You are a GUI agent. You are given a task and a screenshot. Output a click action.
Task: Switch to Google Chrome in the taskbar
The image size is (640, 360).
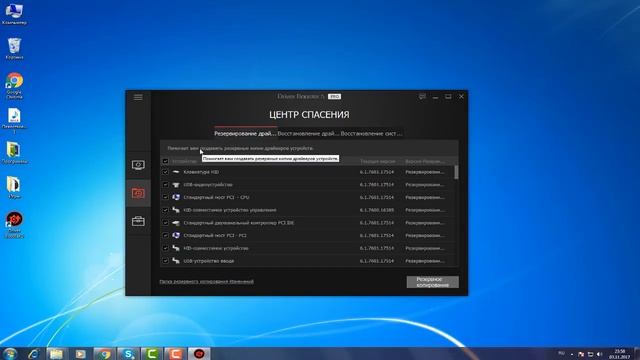(x=104, y=354)
